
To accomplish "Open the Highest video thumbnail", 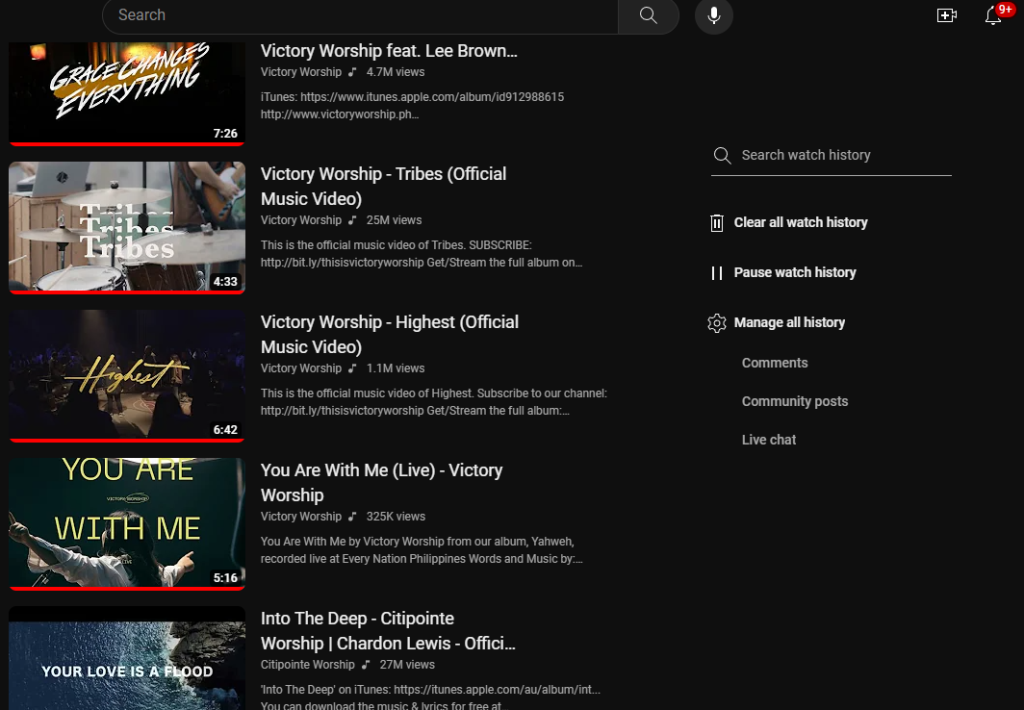I will [127, 376].
